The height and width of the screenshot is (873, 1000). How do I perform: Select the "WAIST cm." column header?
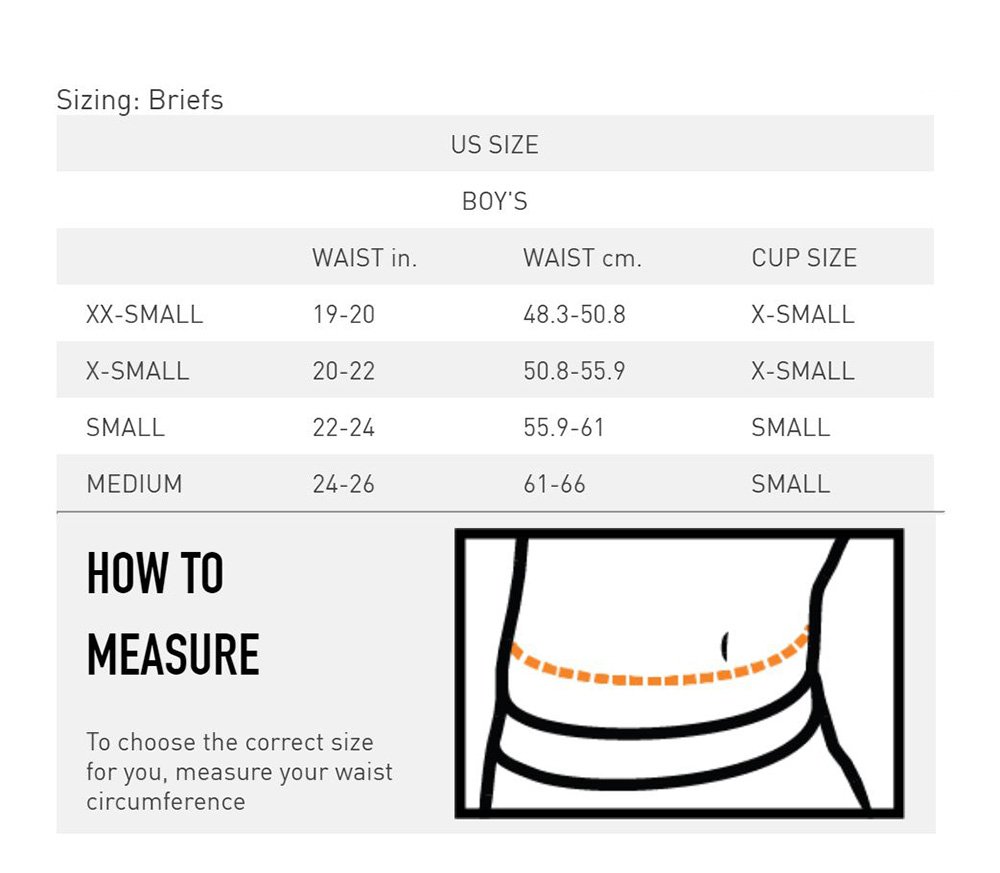tap(582, 258)
